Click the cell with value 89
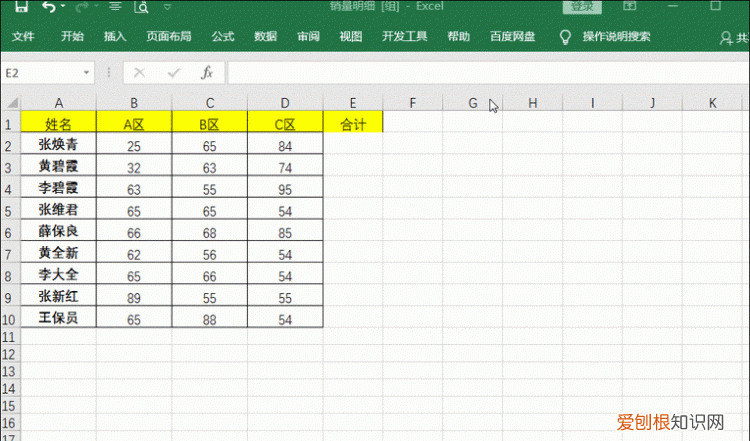The width and height of the screenshot is (750, 441). pyautogui.click(x=134, y=296)
